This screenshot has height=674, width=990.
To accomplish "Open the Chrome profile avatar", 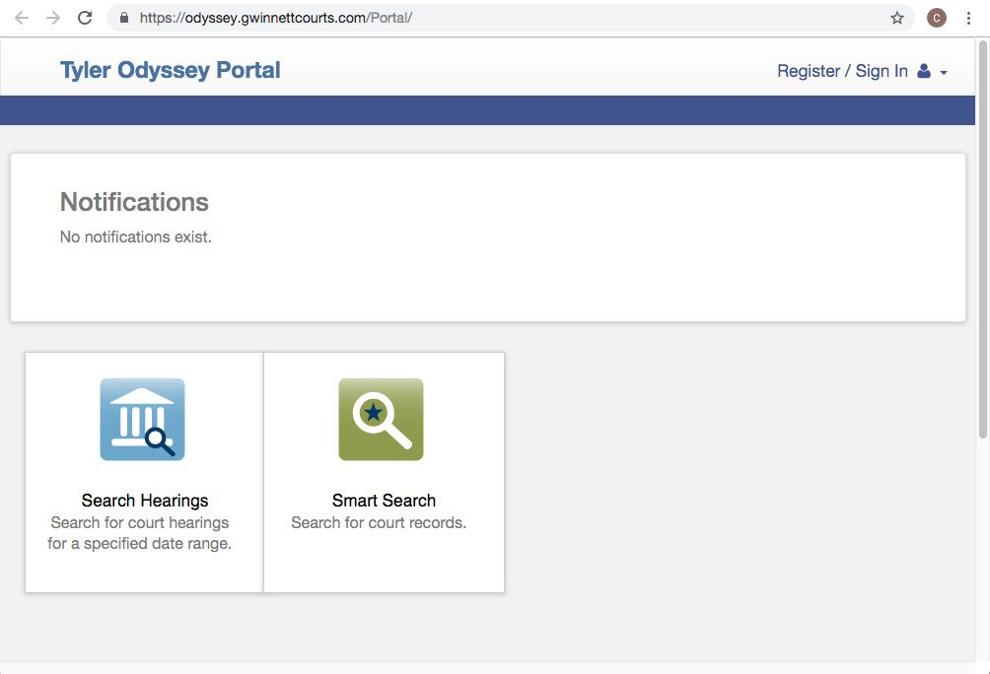I will (x=936, y=18).
